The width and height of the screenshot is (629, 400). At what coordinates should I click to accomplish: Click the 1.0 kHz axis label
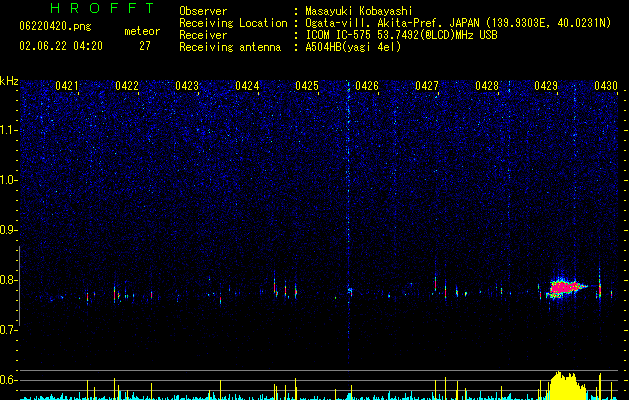point(9,180)
